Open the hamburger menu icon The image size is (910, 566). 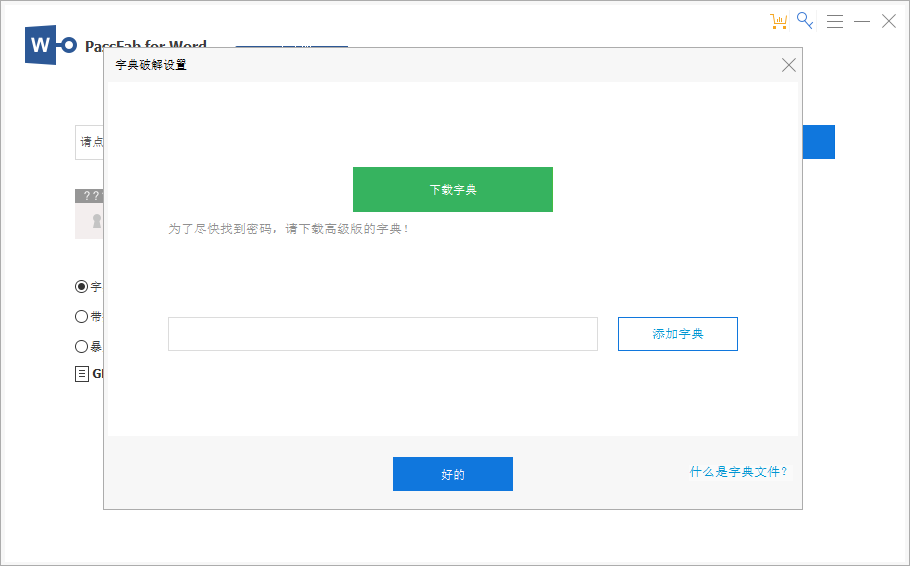click(835, 21)
